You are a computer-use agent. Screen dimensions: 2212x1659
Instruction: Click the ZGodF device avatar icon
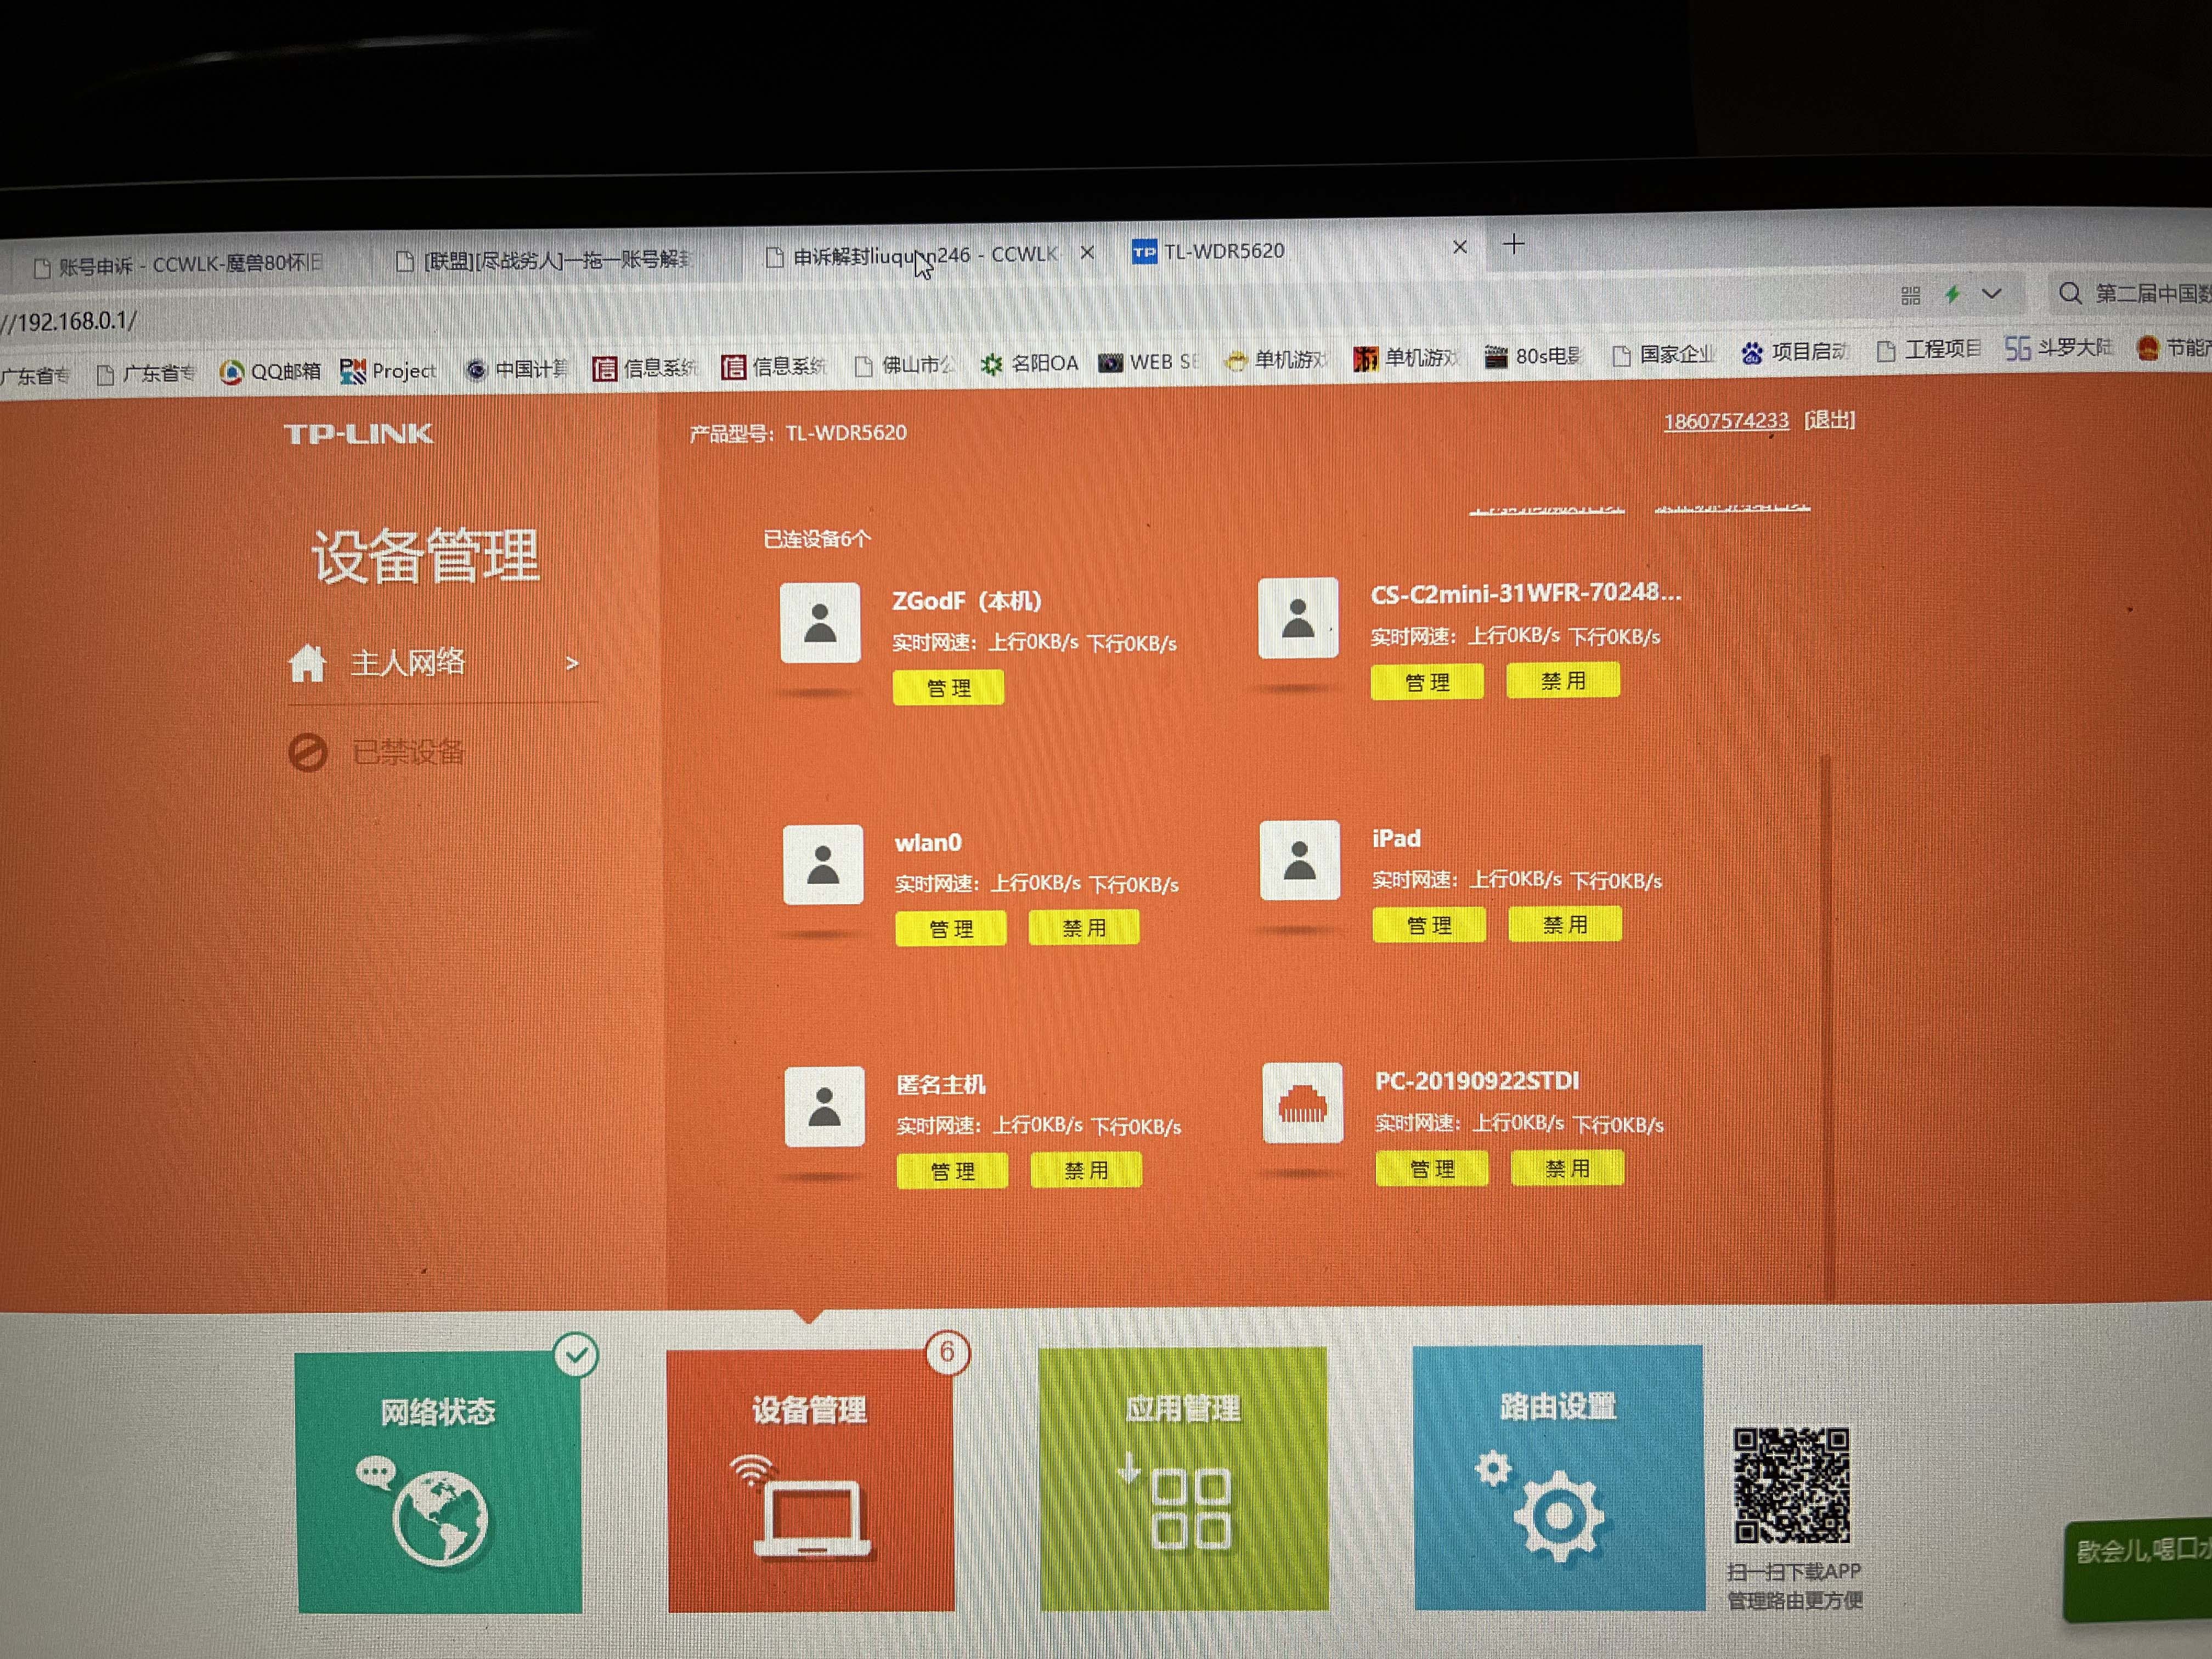(x=820, y=623)
